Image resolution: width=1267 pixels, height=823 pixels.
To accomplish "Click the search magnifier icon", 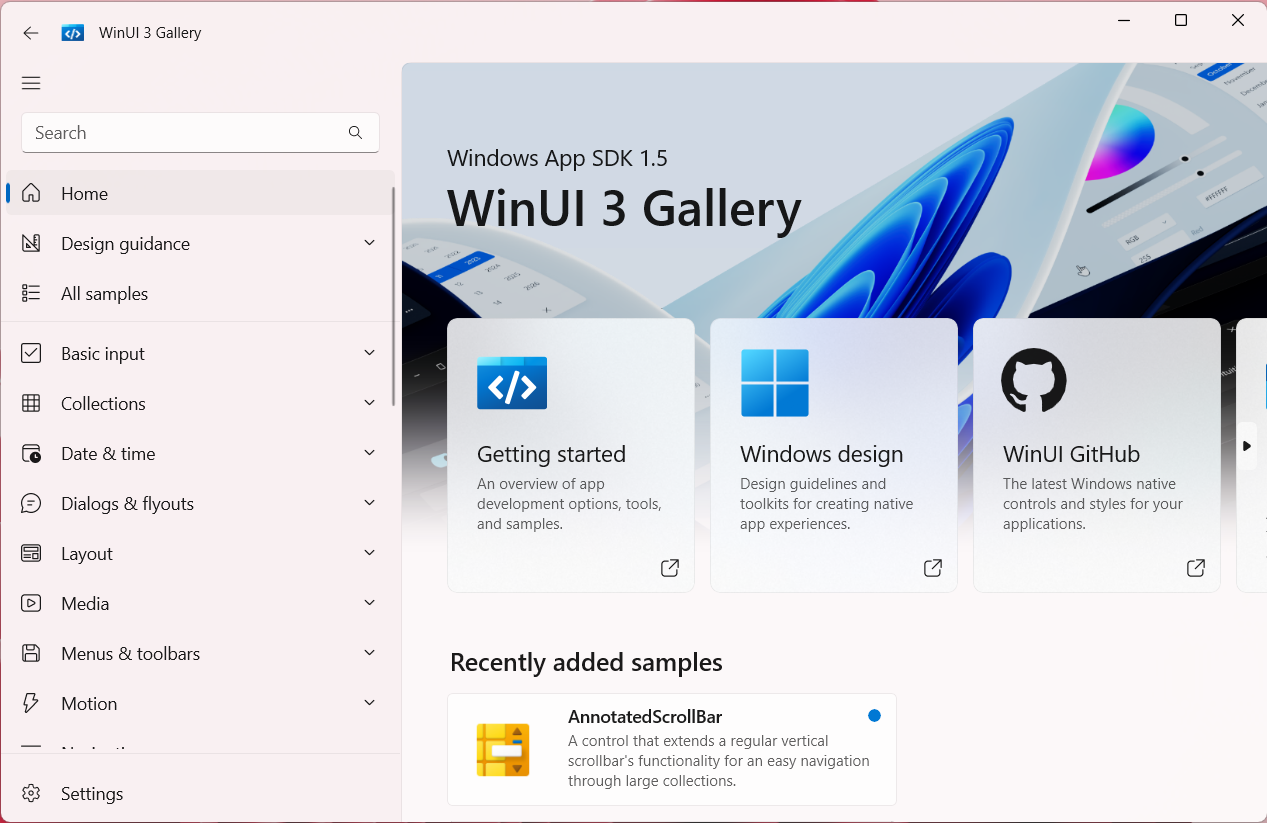I will click(x=355, y=133).
